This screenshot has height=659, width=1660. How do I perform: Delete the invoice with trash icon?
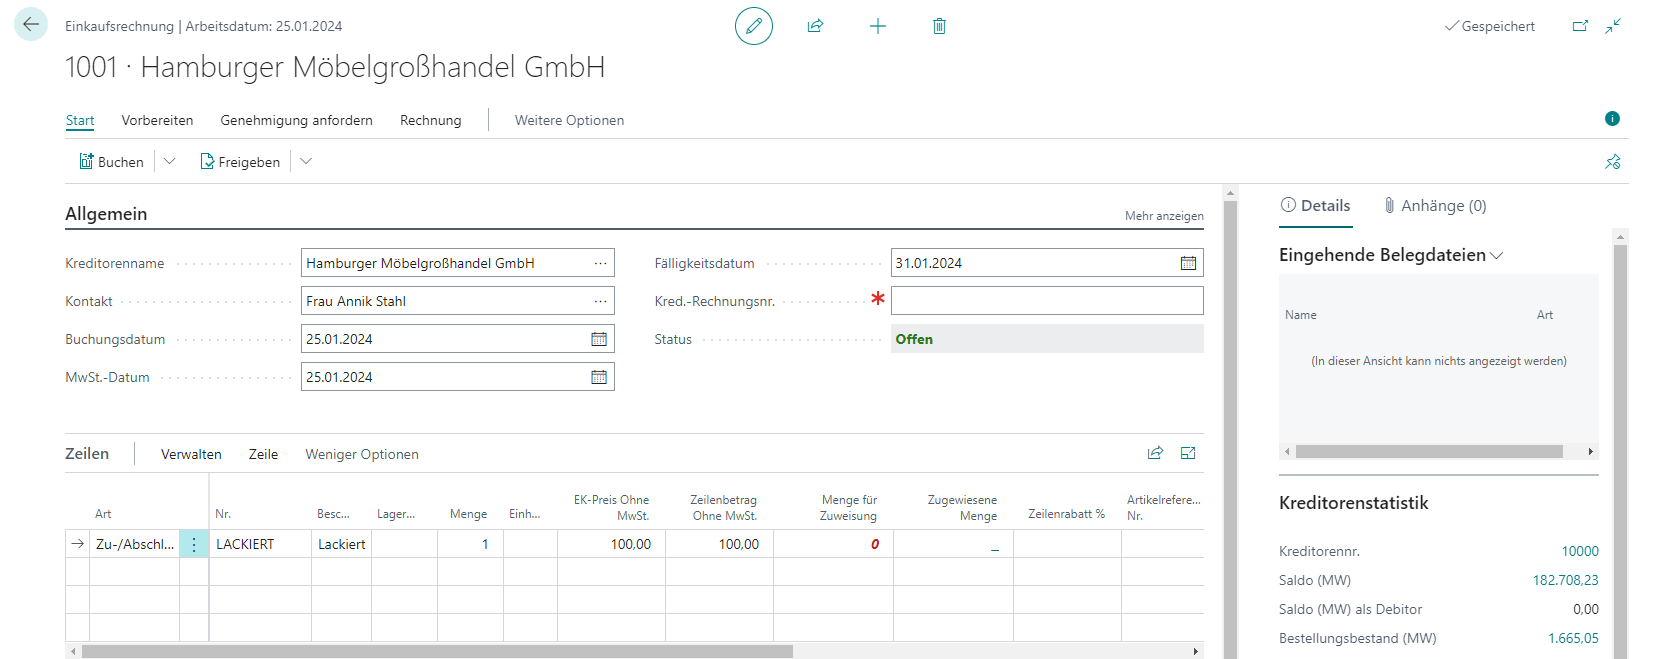click(x=939, y=26)
